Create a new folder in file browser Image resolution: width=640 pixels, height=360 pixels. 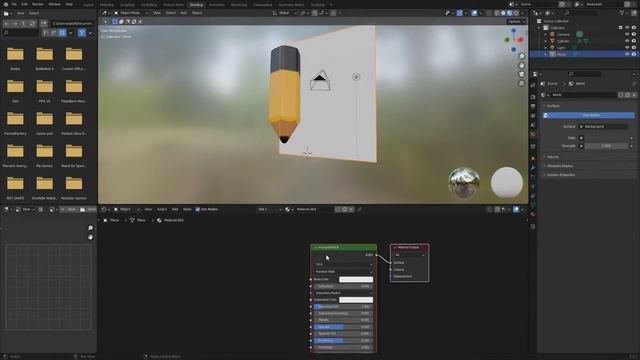(x=44, y=24)
